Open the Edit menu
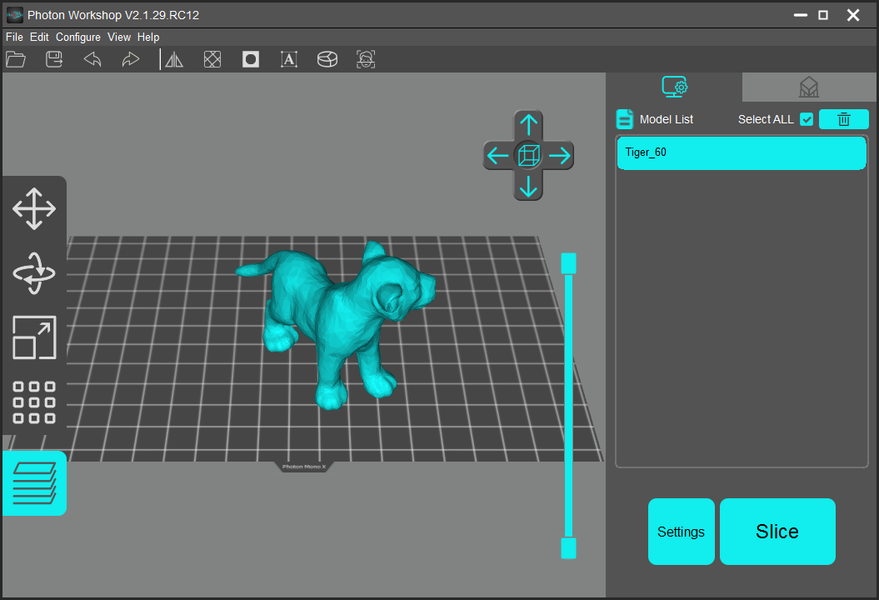The image size is (879, 600). 39,37
